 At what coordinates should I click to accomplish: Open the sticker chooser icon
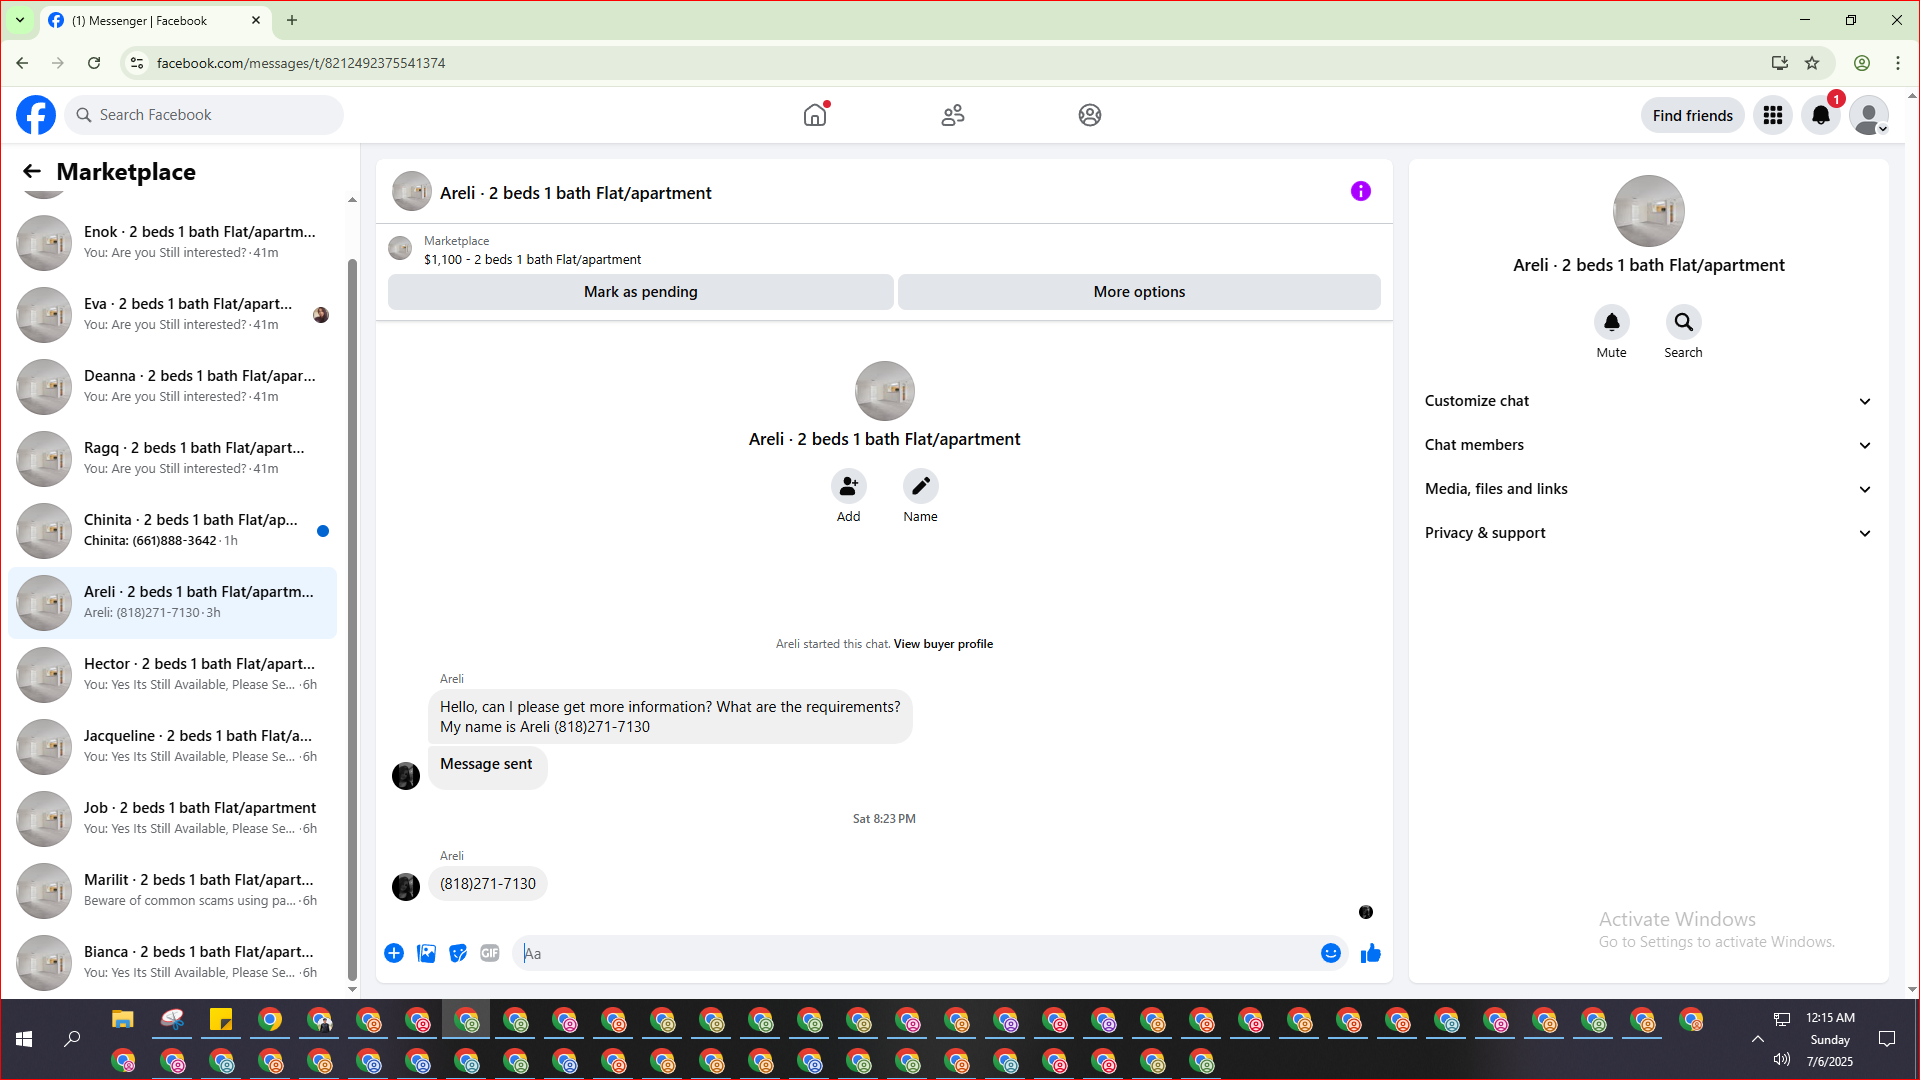pos(458,953)
